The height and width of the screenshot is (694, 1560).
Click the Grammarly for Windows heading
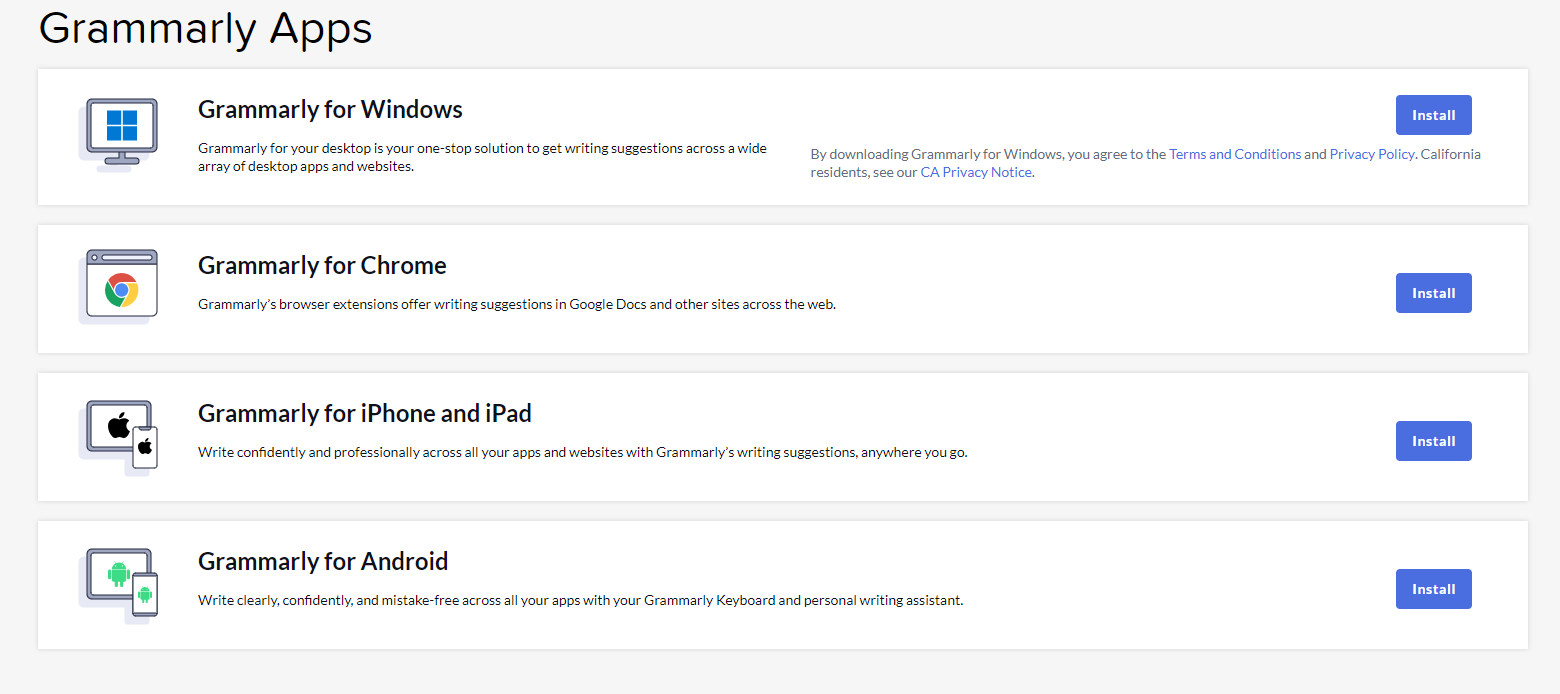tap(330, 109)
